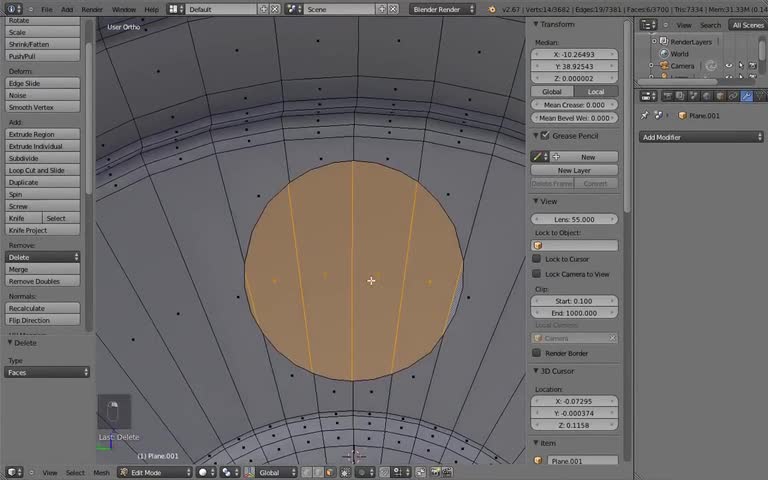Click the OpenGL render animation icon

click(x=447, y=472)
